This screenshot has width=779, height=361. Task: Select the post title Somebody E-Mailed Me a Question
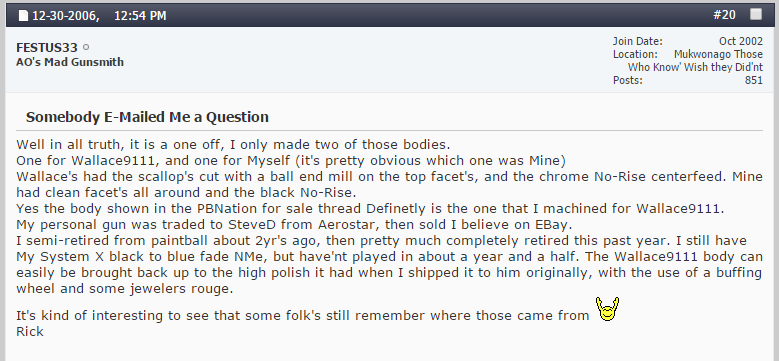click(147, 117)
